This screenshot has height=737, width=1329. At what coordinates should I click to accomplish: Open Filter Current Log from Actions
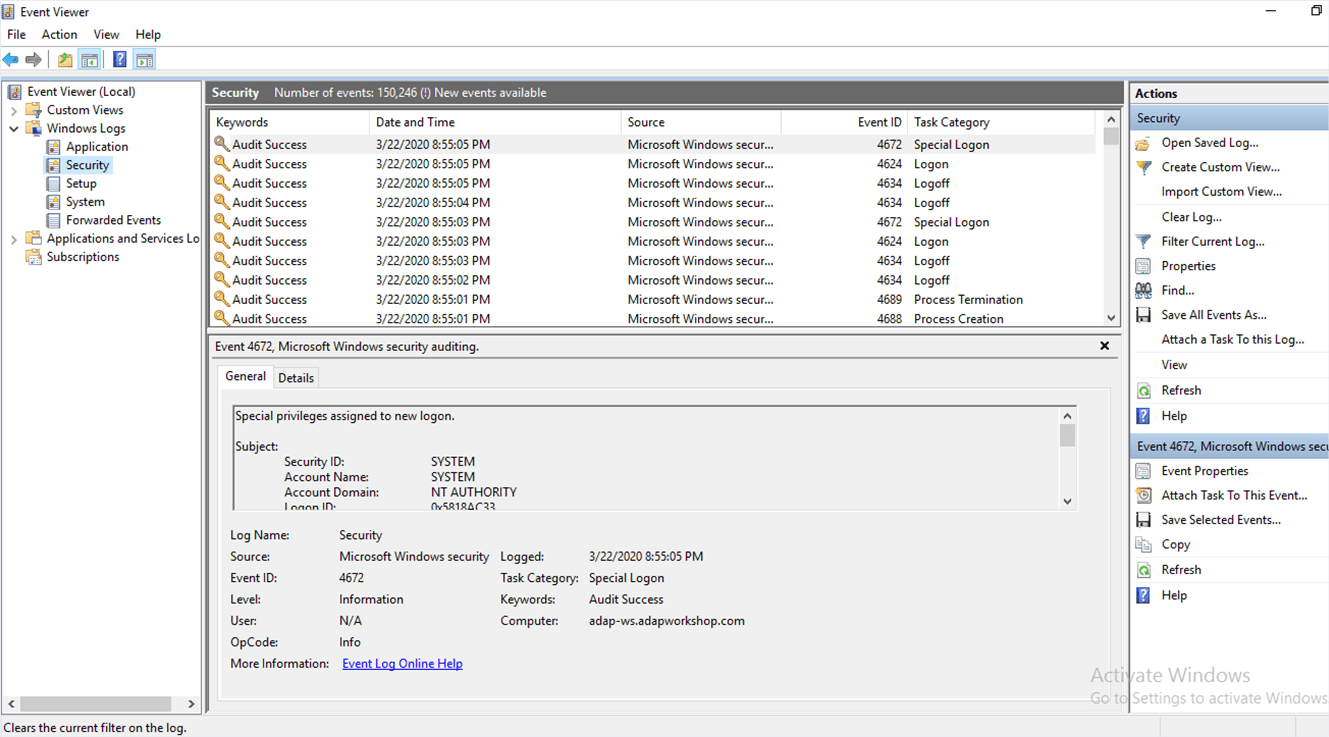[x=1213, y=241]
